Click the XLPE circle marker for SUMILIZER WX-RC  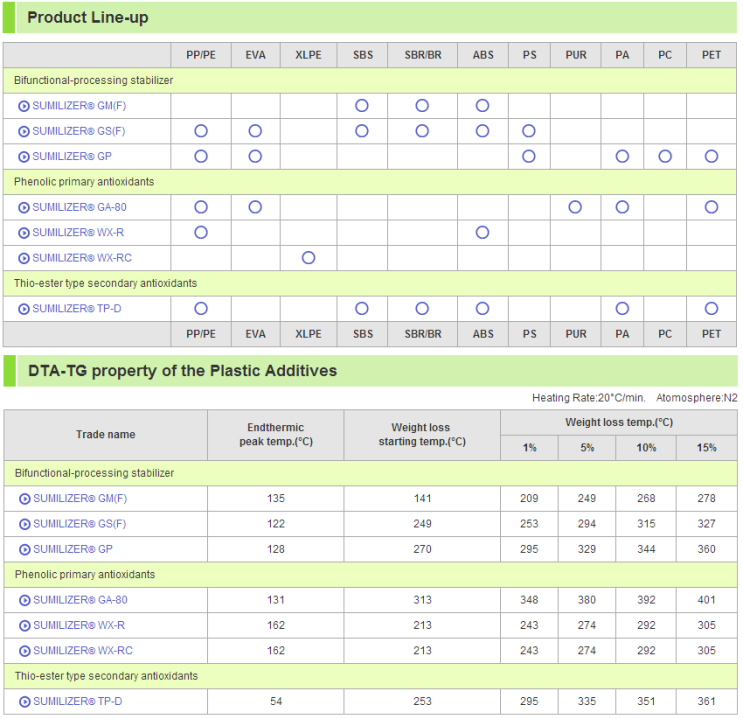point(308,258)
